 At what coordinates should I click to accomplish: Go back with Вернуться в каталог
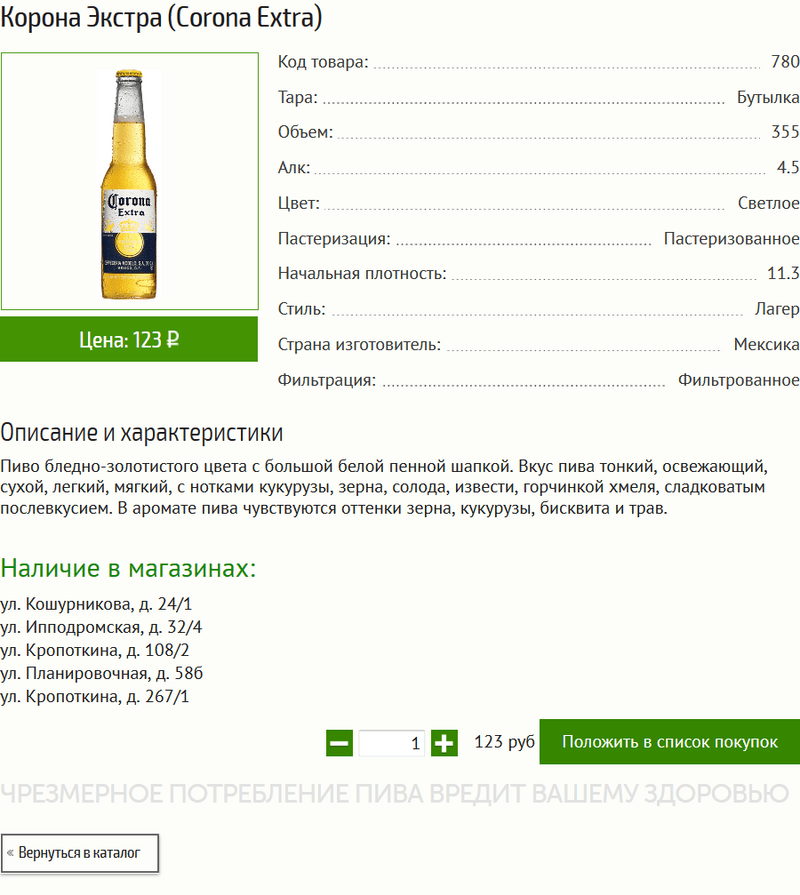point(79,853)
